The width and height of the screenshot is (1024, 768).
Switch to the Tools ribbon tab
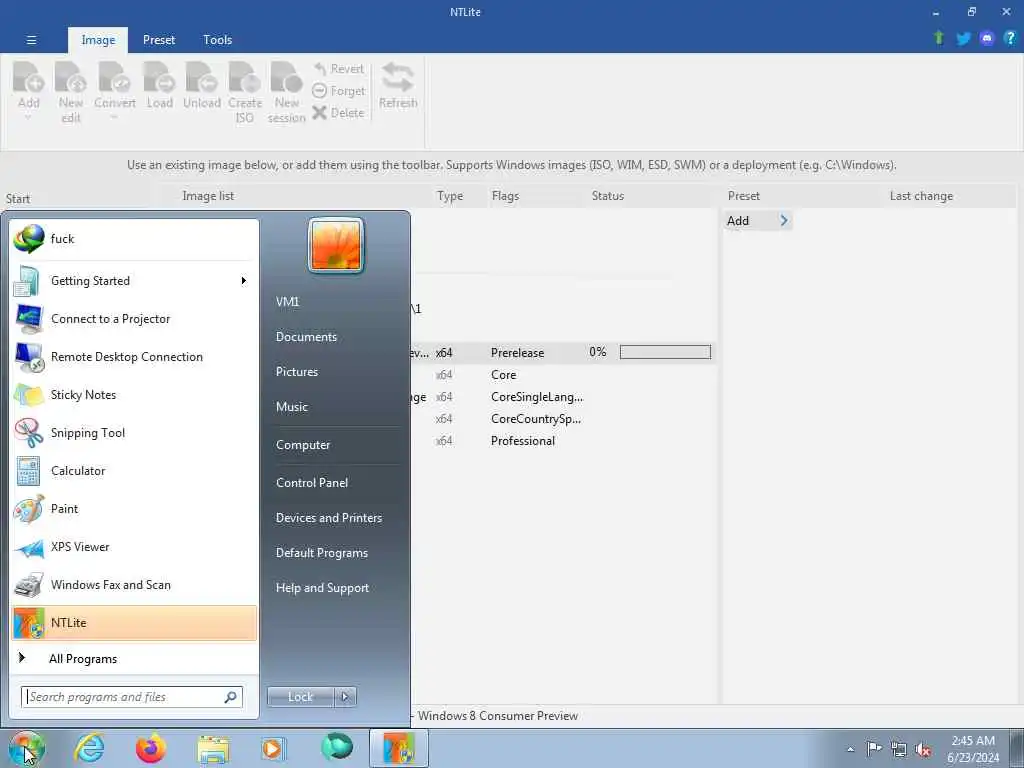click(217, 40)
